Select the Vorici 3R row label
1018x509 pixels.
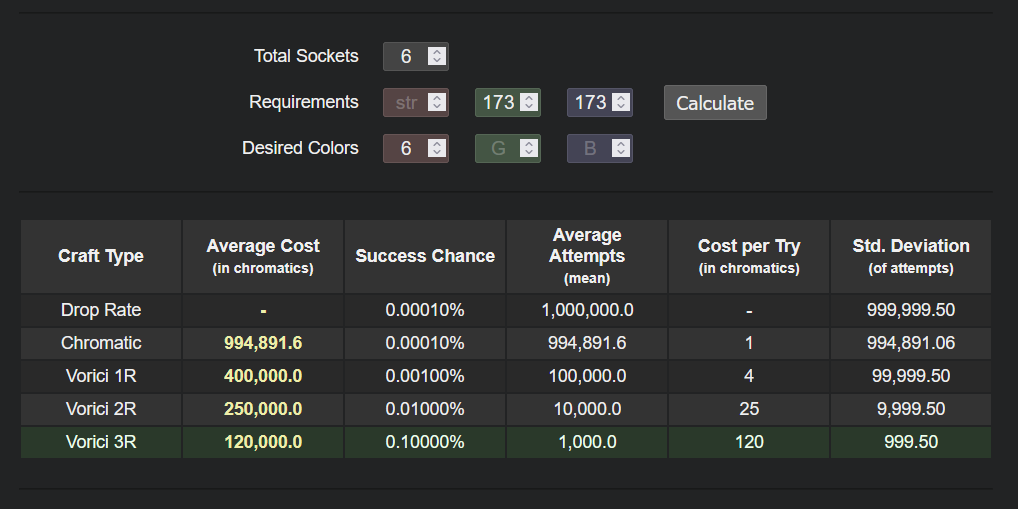[x=101, y=443]
